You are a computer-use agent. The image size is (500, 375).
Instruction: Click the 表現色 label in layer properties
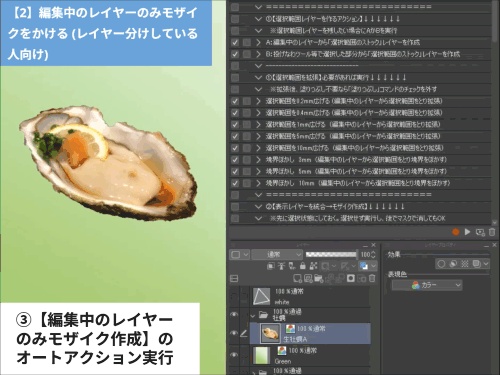[x=397, y=274]
